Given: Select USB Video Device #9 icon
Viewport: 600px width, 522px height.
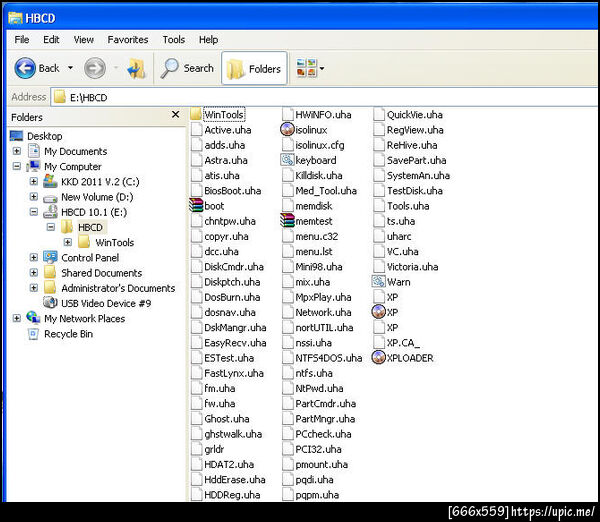Looking at the screenshot, I should [x=50, y=302].
